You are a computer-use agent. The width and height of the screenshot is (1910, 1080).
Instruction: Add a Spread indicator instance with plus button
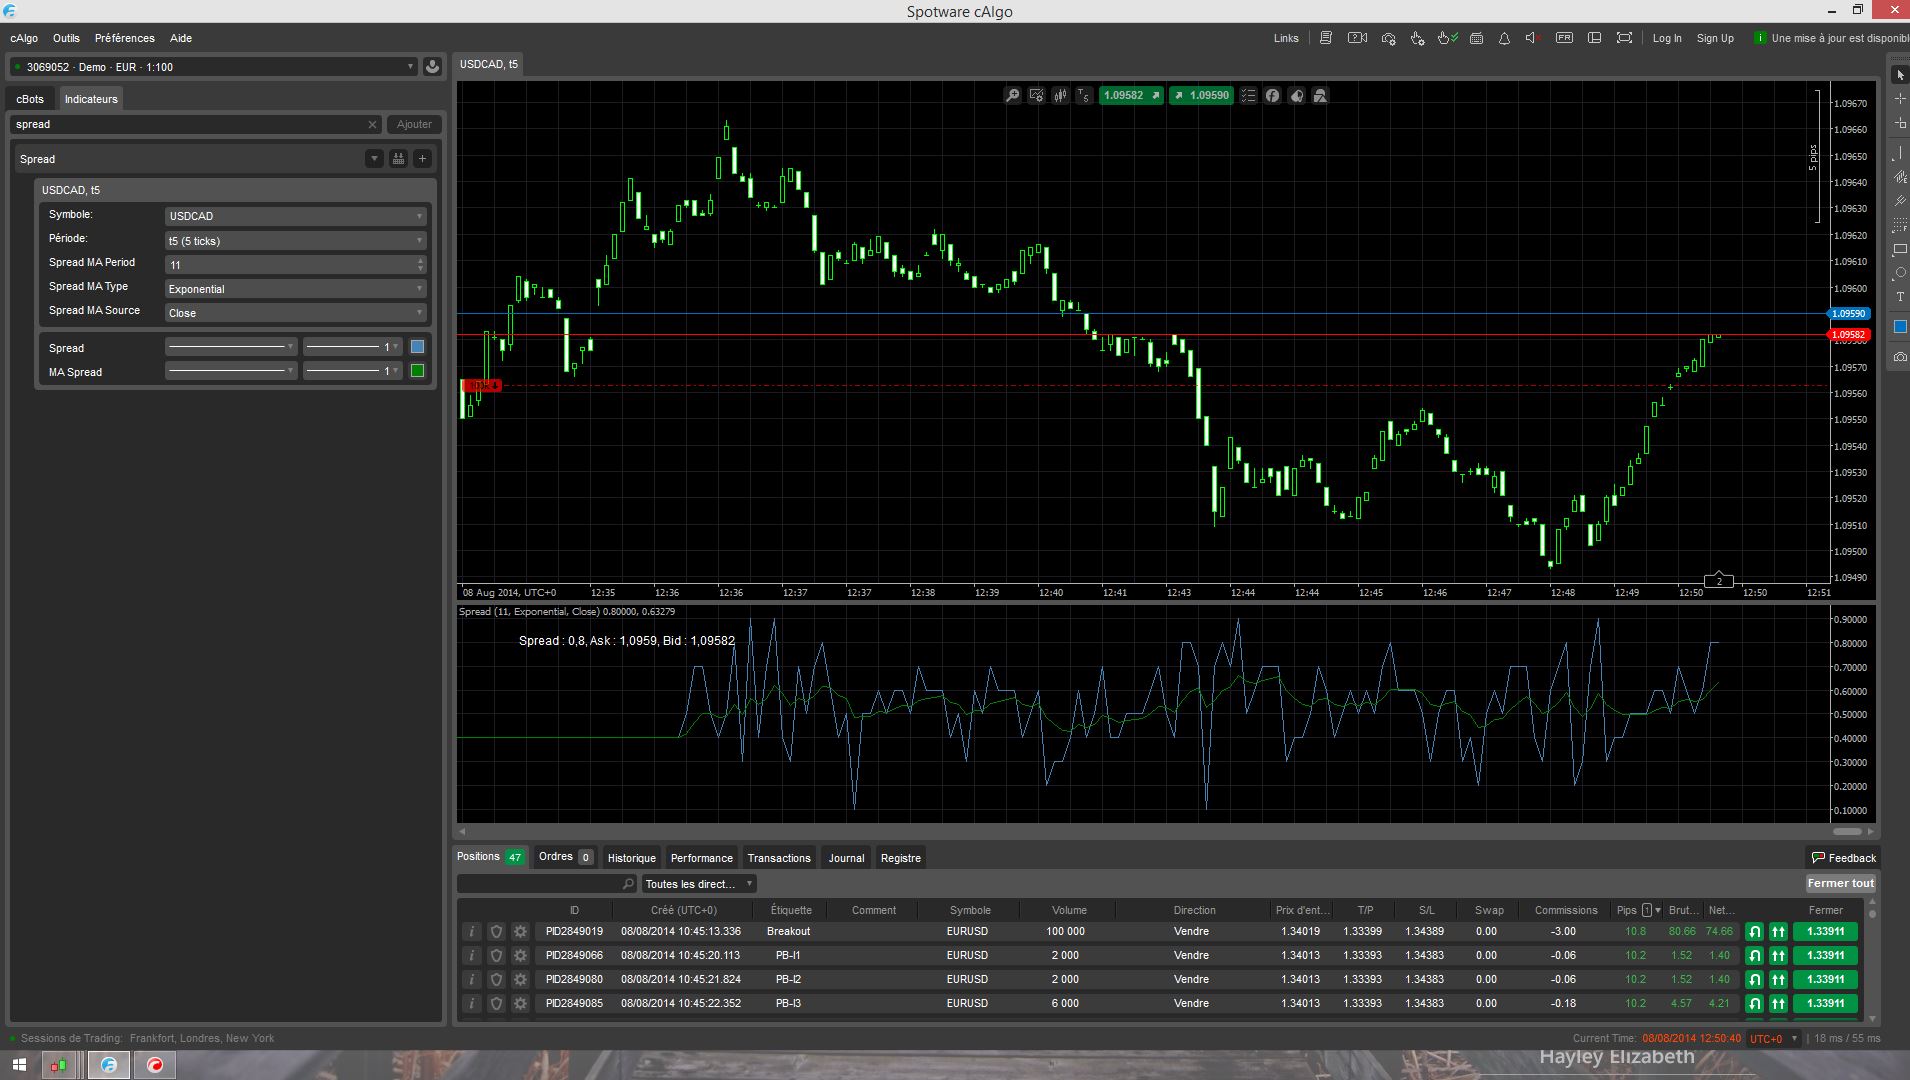pyautogui.click(x=422, y=158)
